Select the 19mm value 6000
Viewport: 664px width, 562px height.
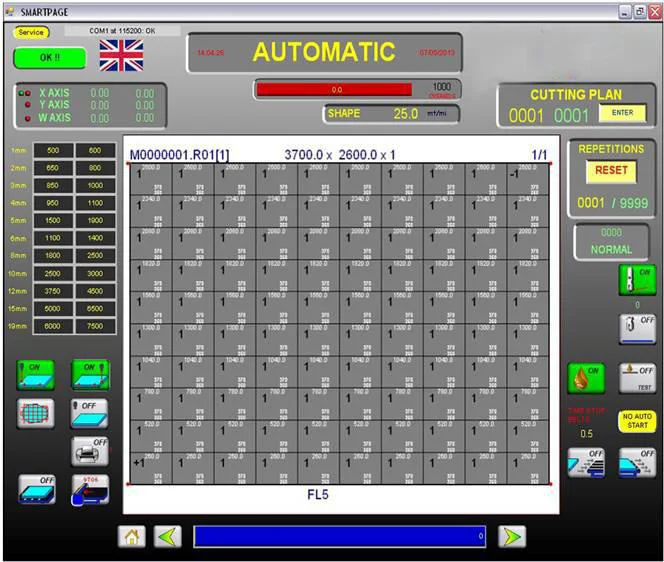[x=53, y=326]
